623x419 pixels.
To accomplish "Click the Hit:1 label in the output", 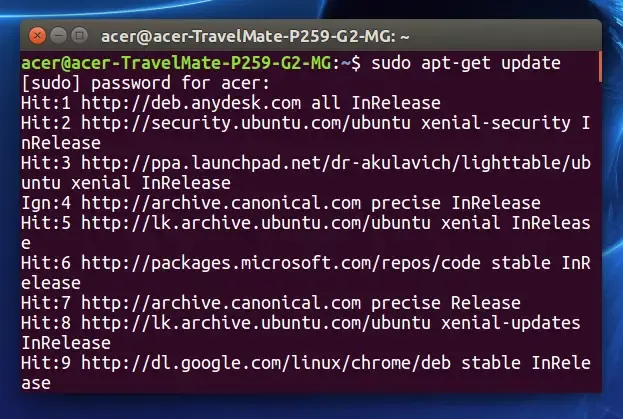I will (x=46, y=102).
